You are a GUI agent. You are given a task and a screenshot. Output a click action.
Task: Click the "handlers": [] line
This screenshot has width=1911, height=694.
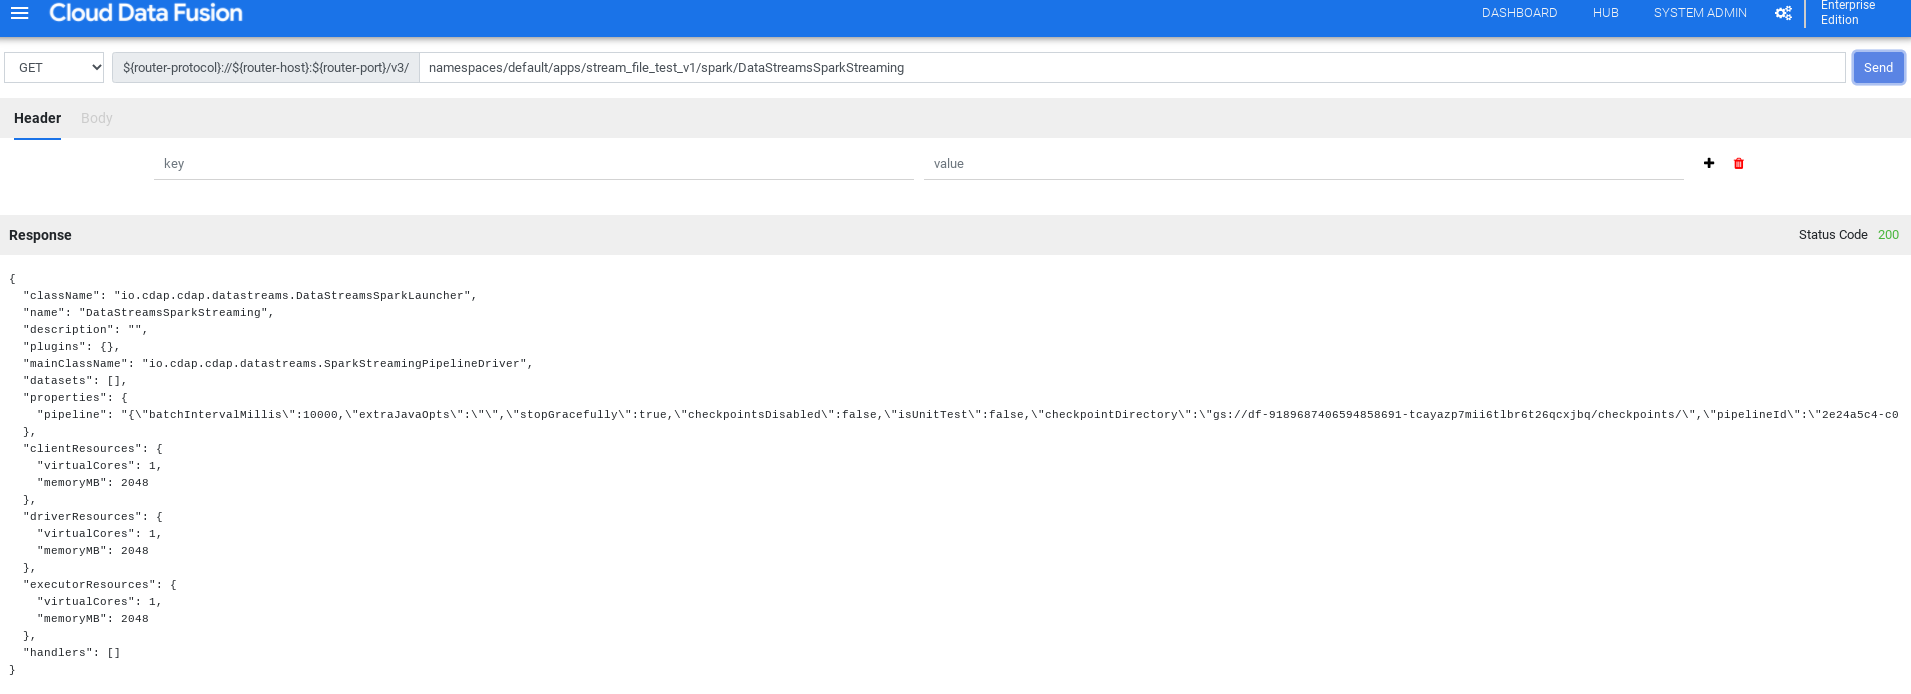[72, 653]
